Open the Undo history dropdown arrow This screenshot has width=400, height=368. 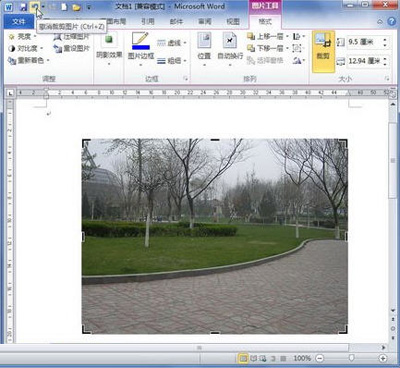coord(43,7)
